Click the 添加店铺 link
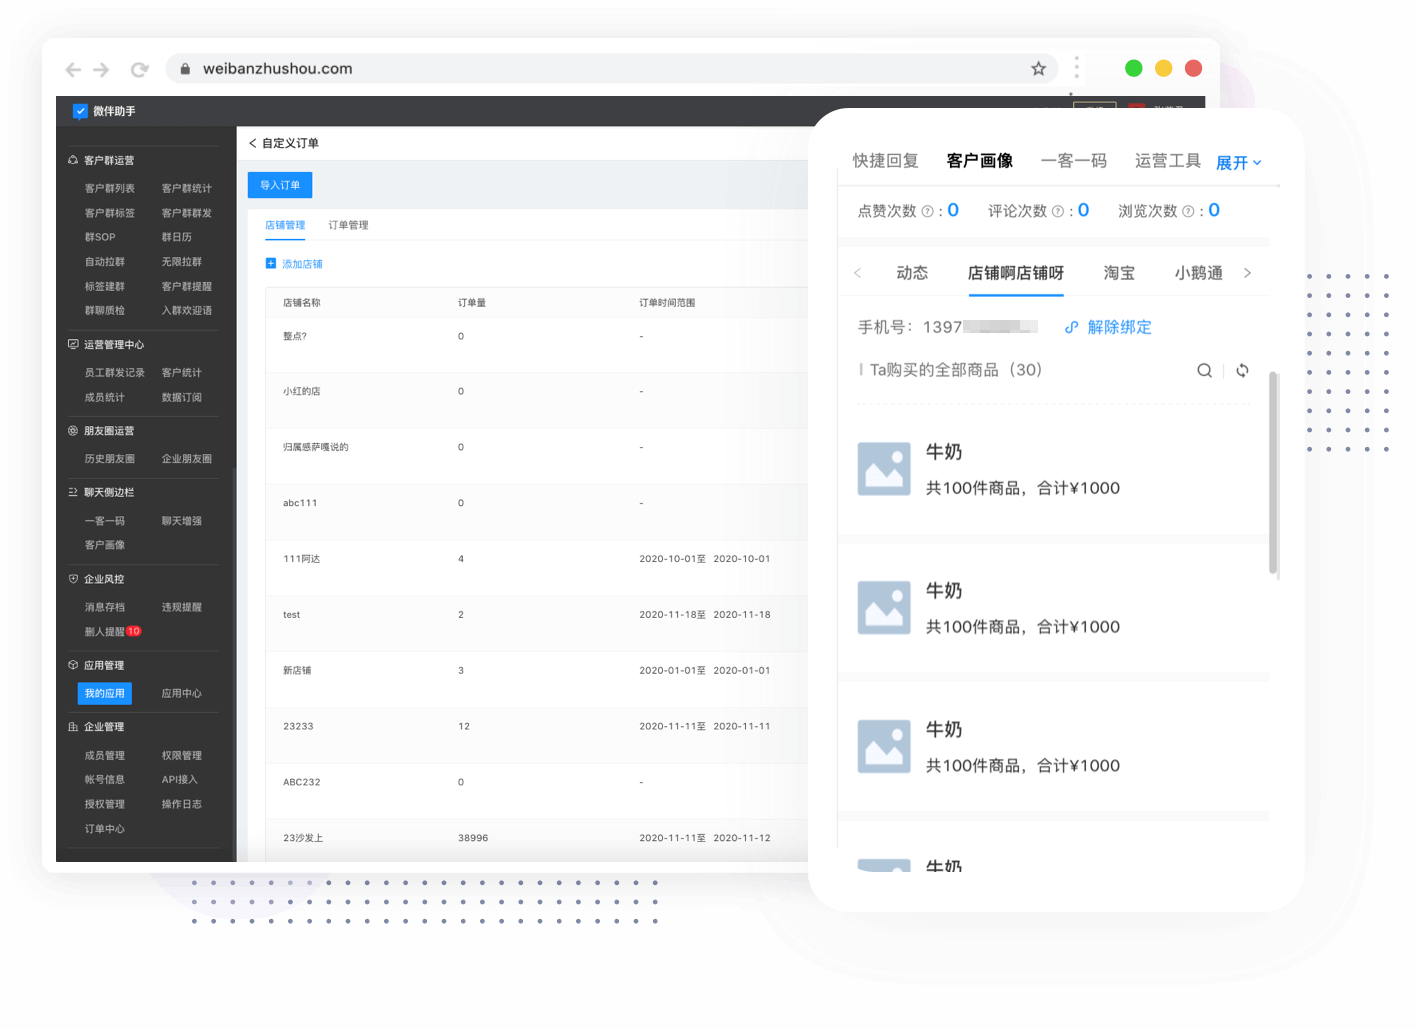 pyautogui.click(x=302, y=264)
